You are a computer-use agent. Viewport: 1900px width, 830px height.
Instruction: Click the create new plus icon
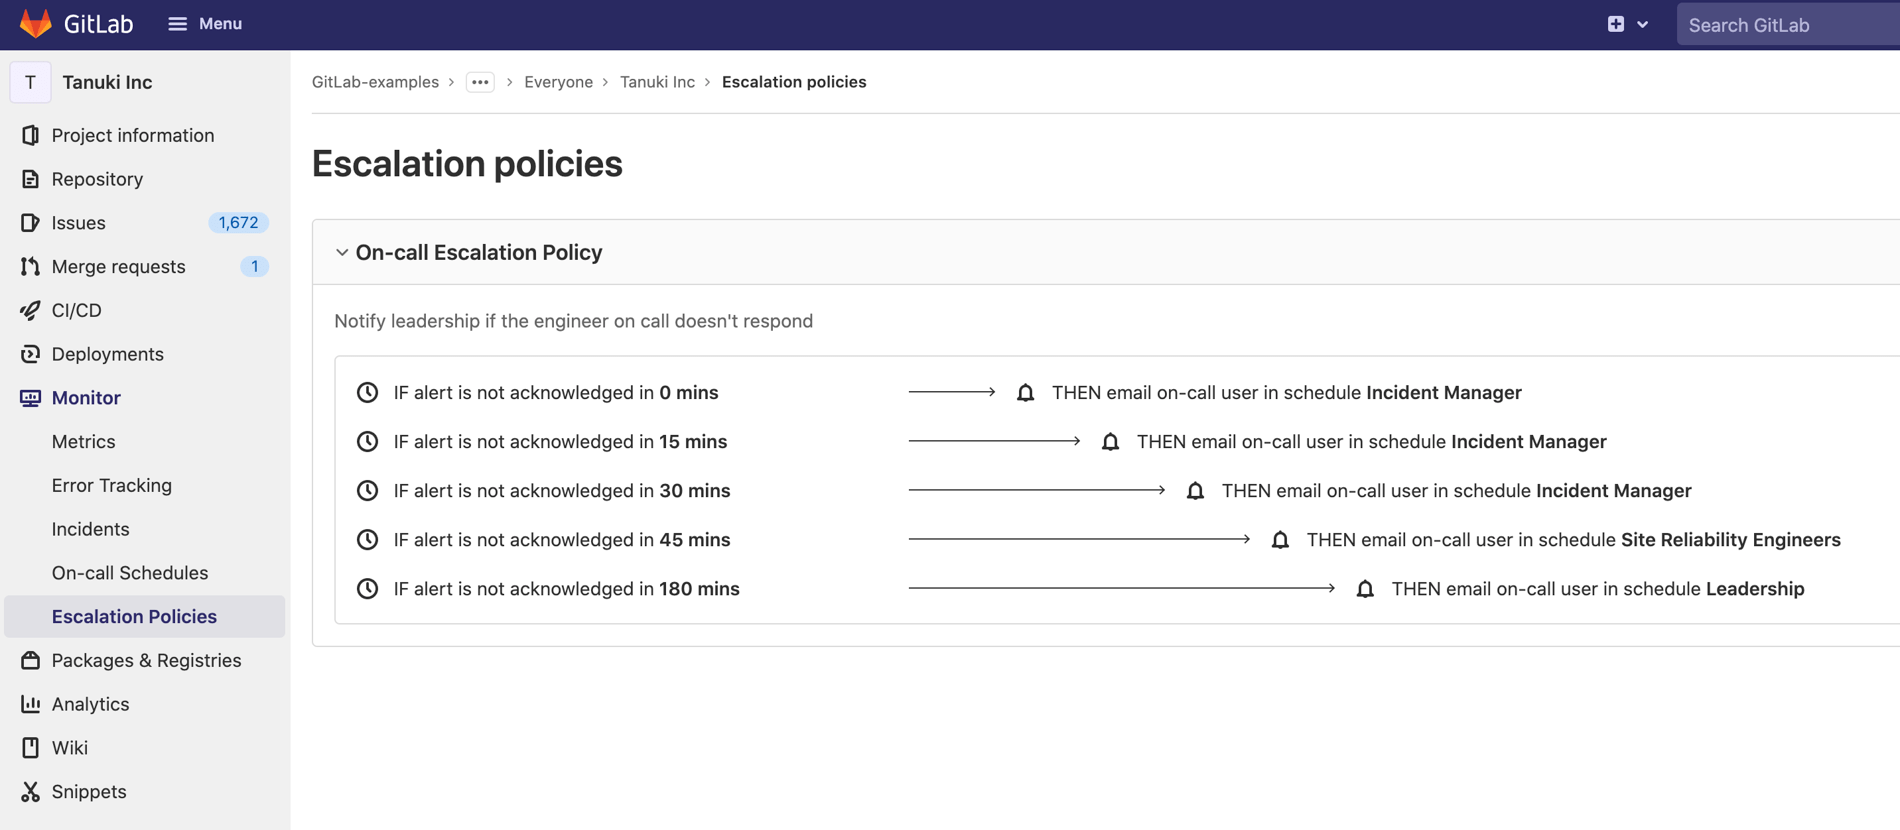pos(1615,24)
